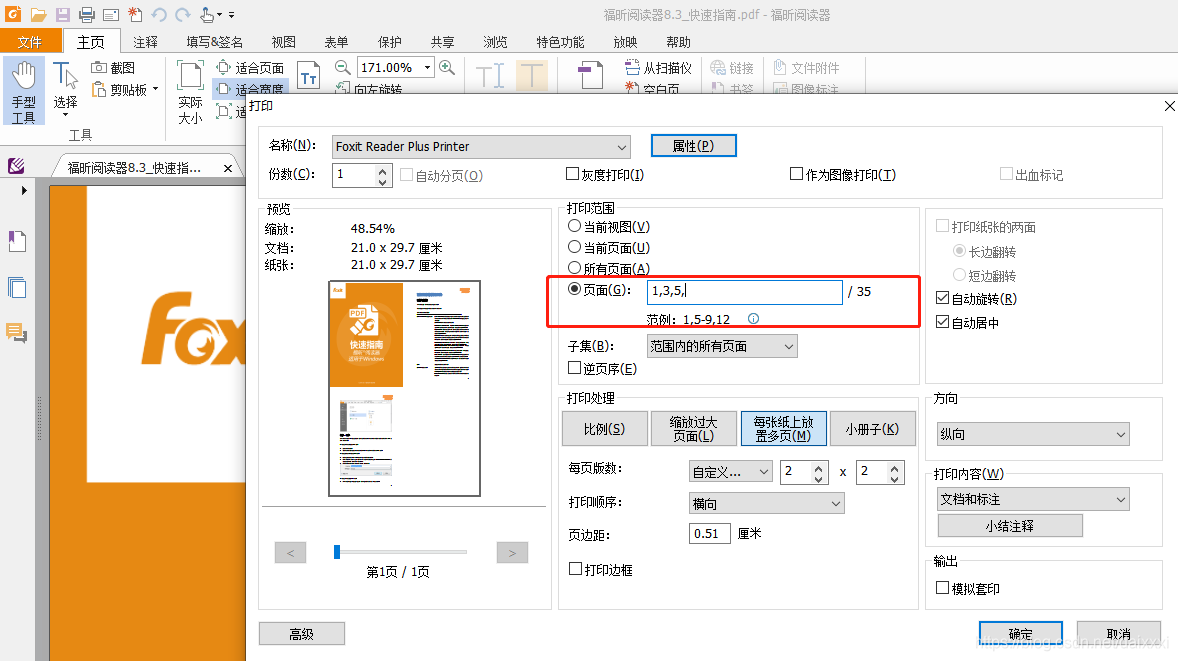Click the Properties 属性(P) button
Viewport: 1178px width, 661px height.
tap(693, 146)
